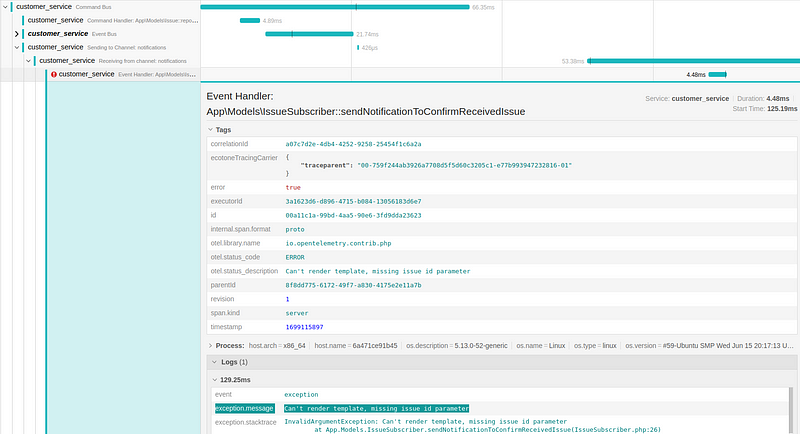Click the log panel vertical scrollbar
This screenshot has width=800, height=434.
coord(791,411)
